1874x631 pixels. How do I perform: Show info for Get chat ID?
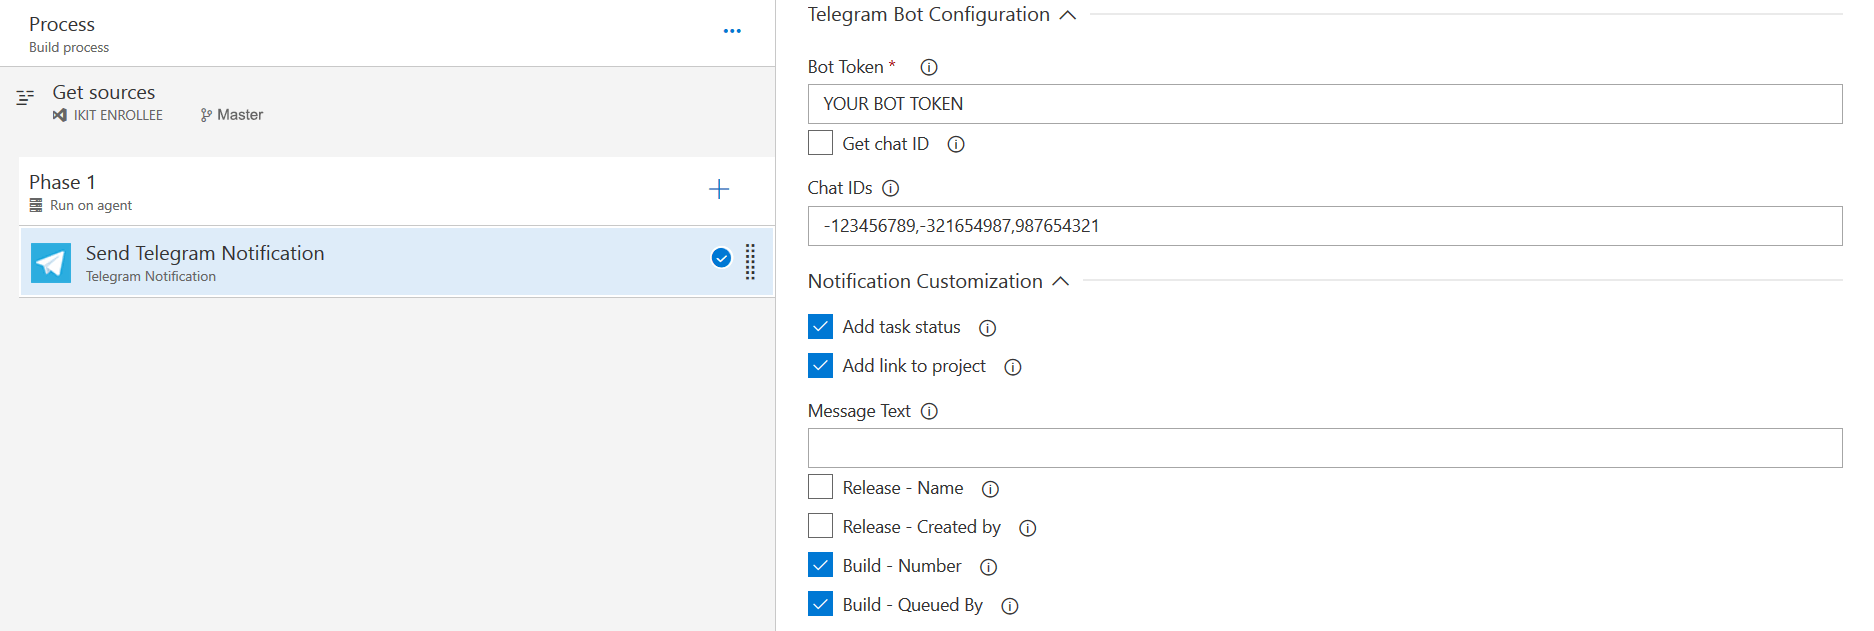956,144
